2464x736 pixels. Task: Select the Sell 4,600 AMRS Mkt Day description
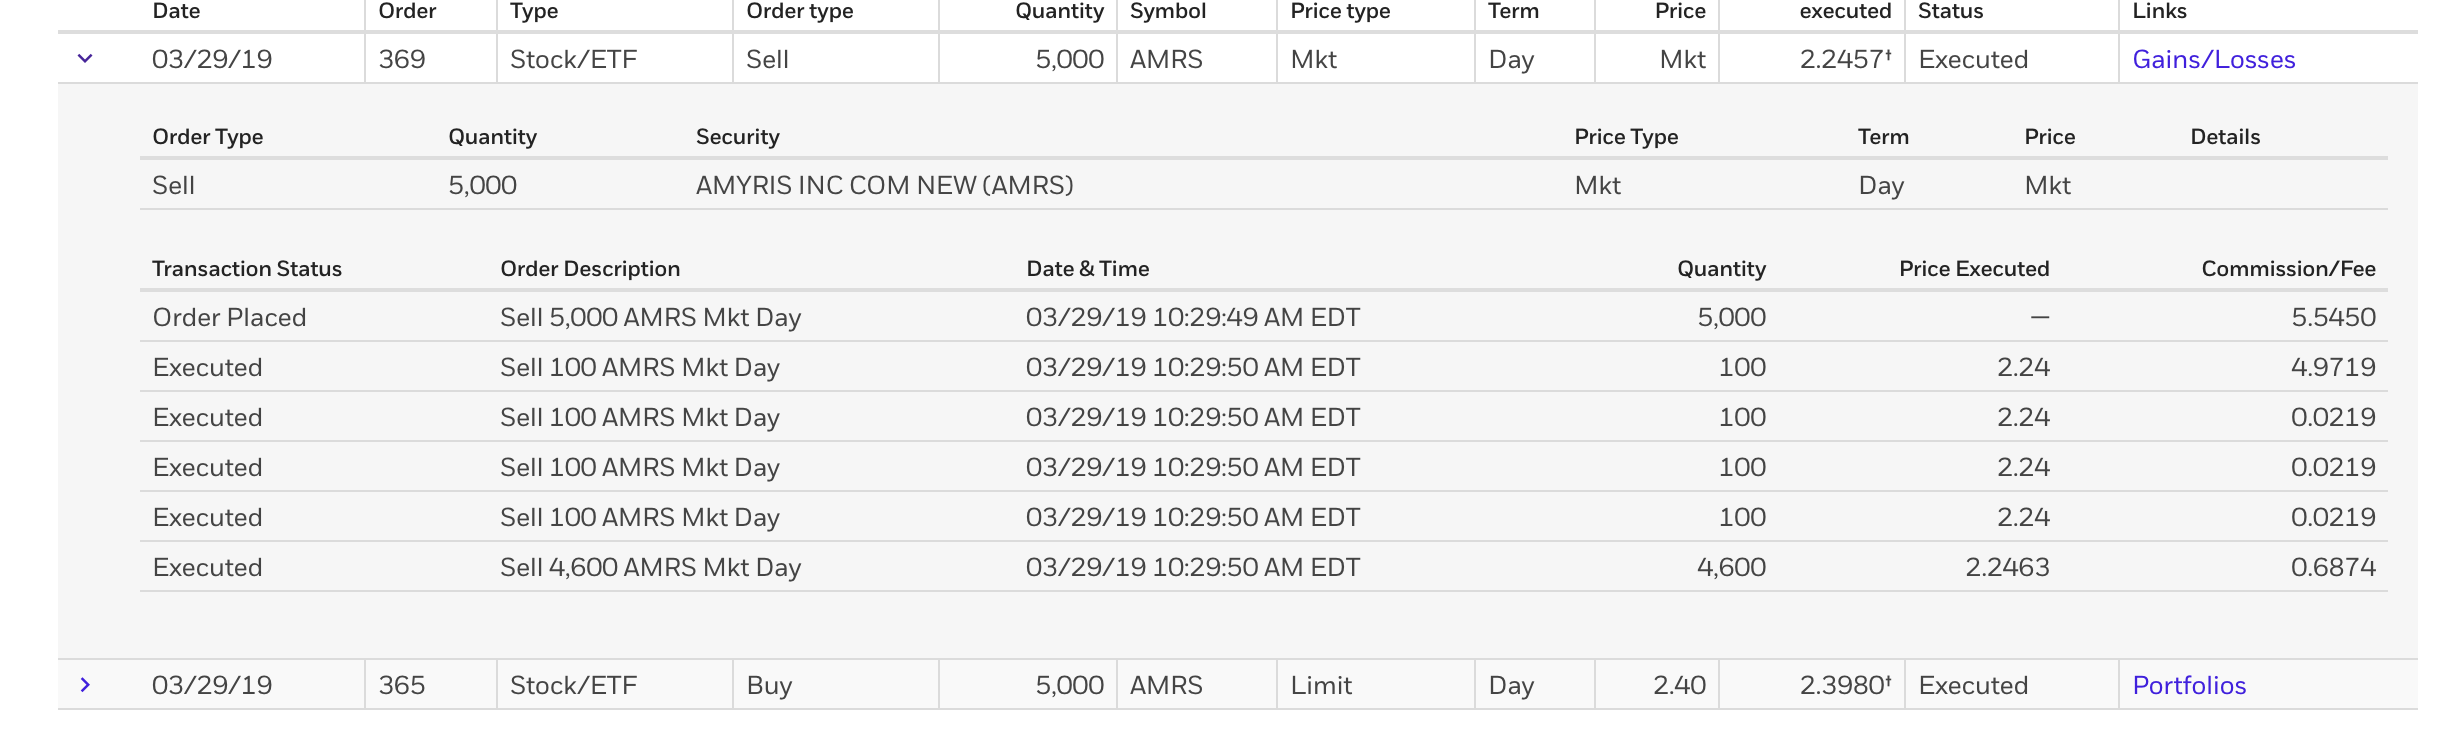650,568
